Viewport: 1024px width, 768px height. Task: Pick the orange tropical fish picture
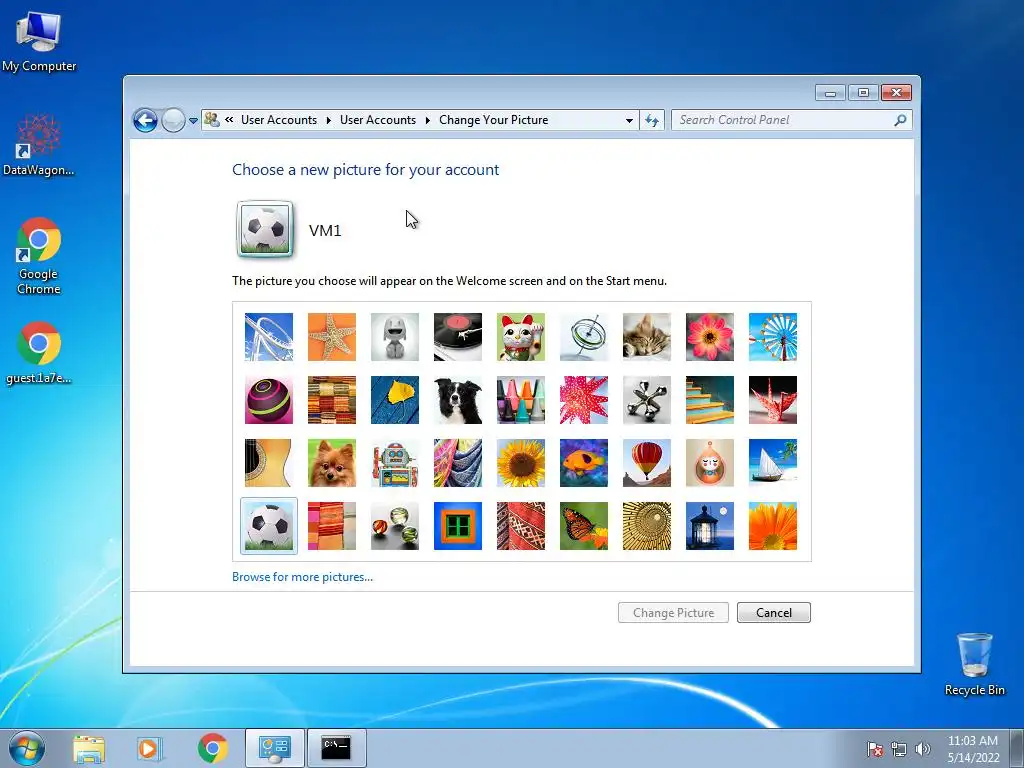click(x=584, y=463)
